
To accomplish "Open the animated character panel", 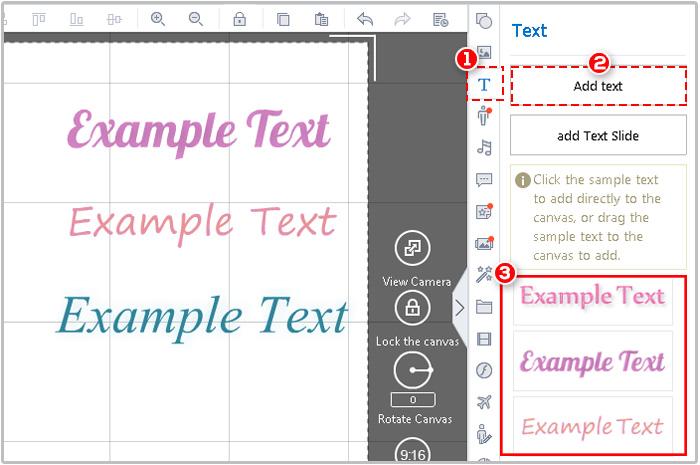I will 484,116.
